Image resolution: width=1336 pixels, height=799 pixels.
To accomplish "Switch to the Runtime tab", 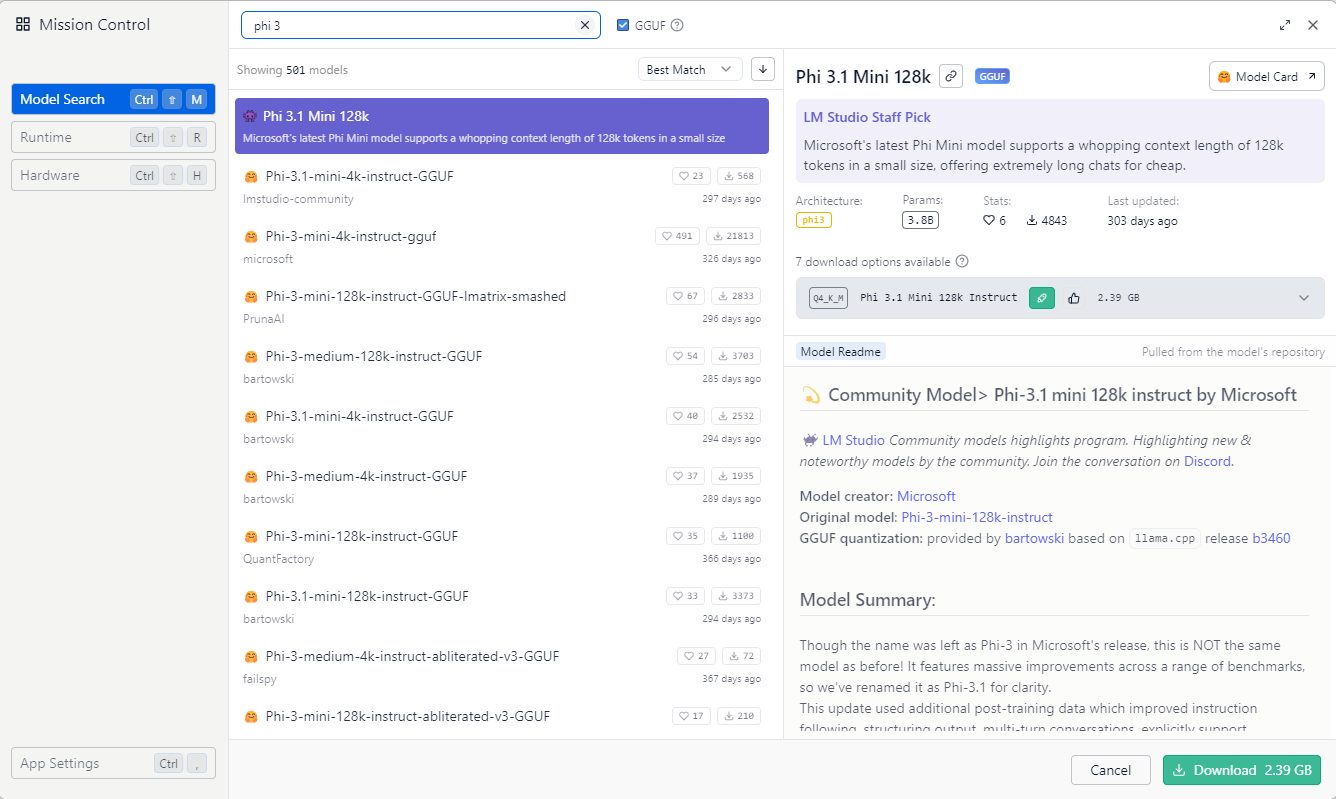I will 113,137.
